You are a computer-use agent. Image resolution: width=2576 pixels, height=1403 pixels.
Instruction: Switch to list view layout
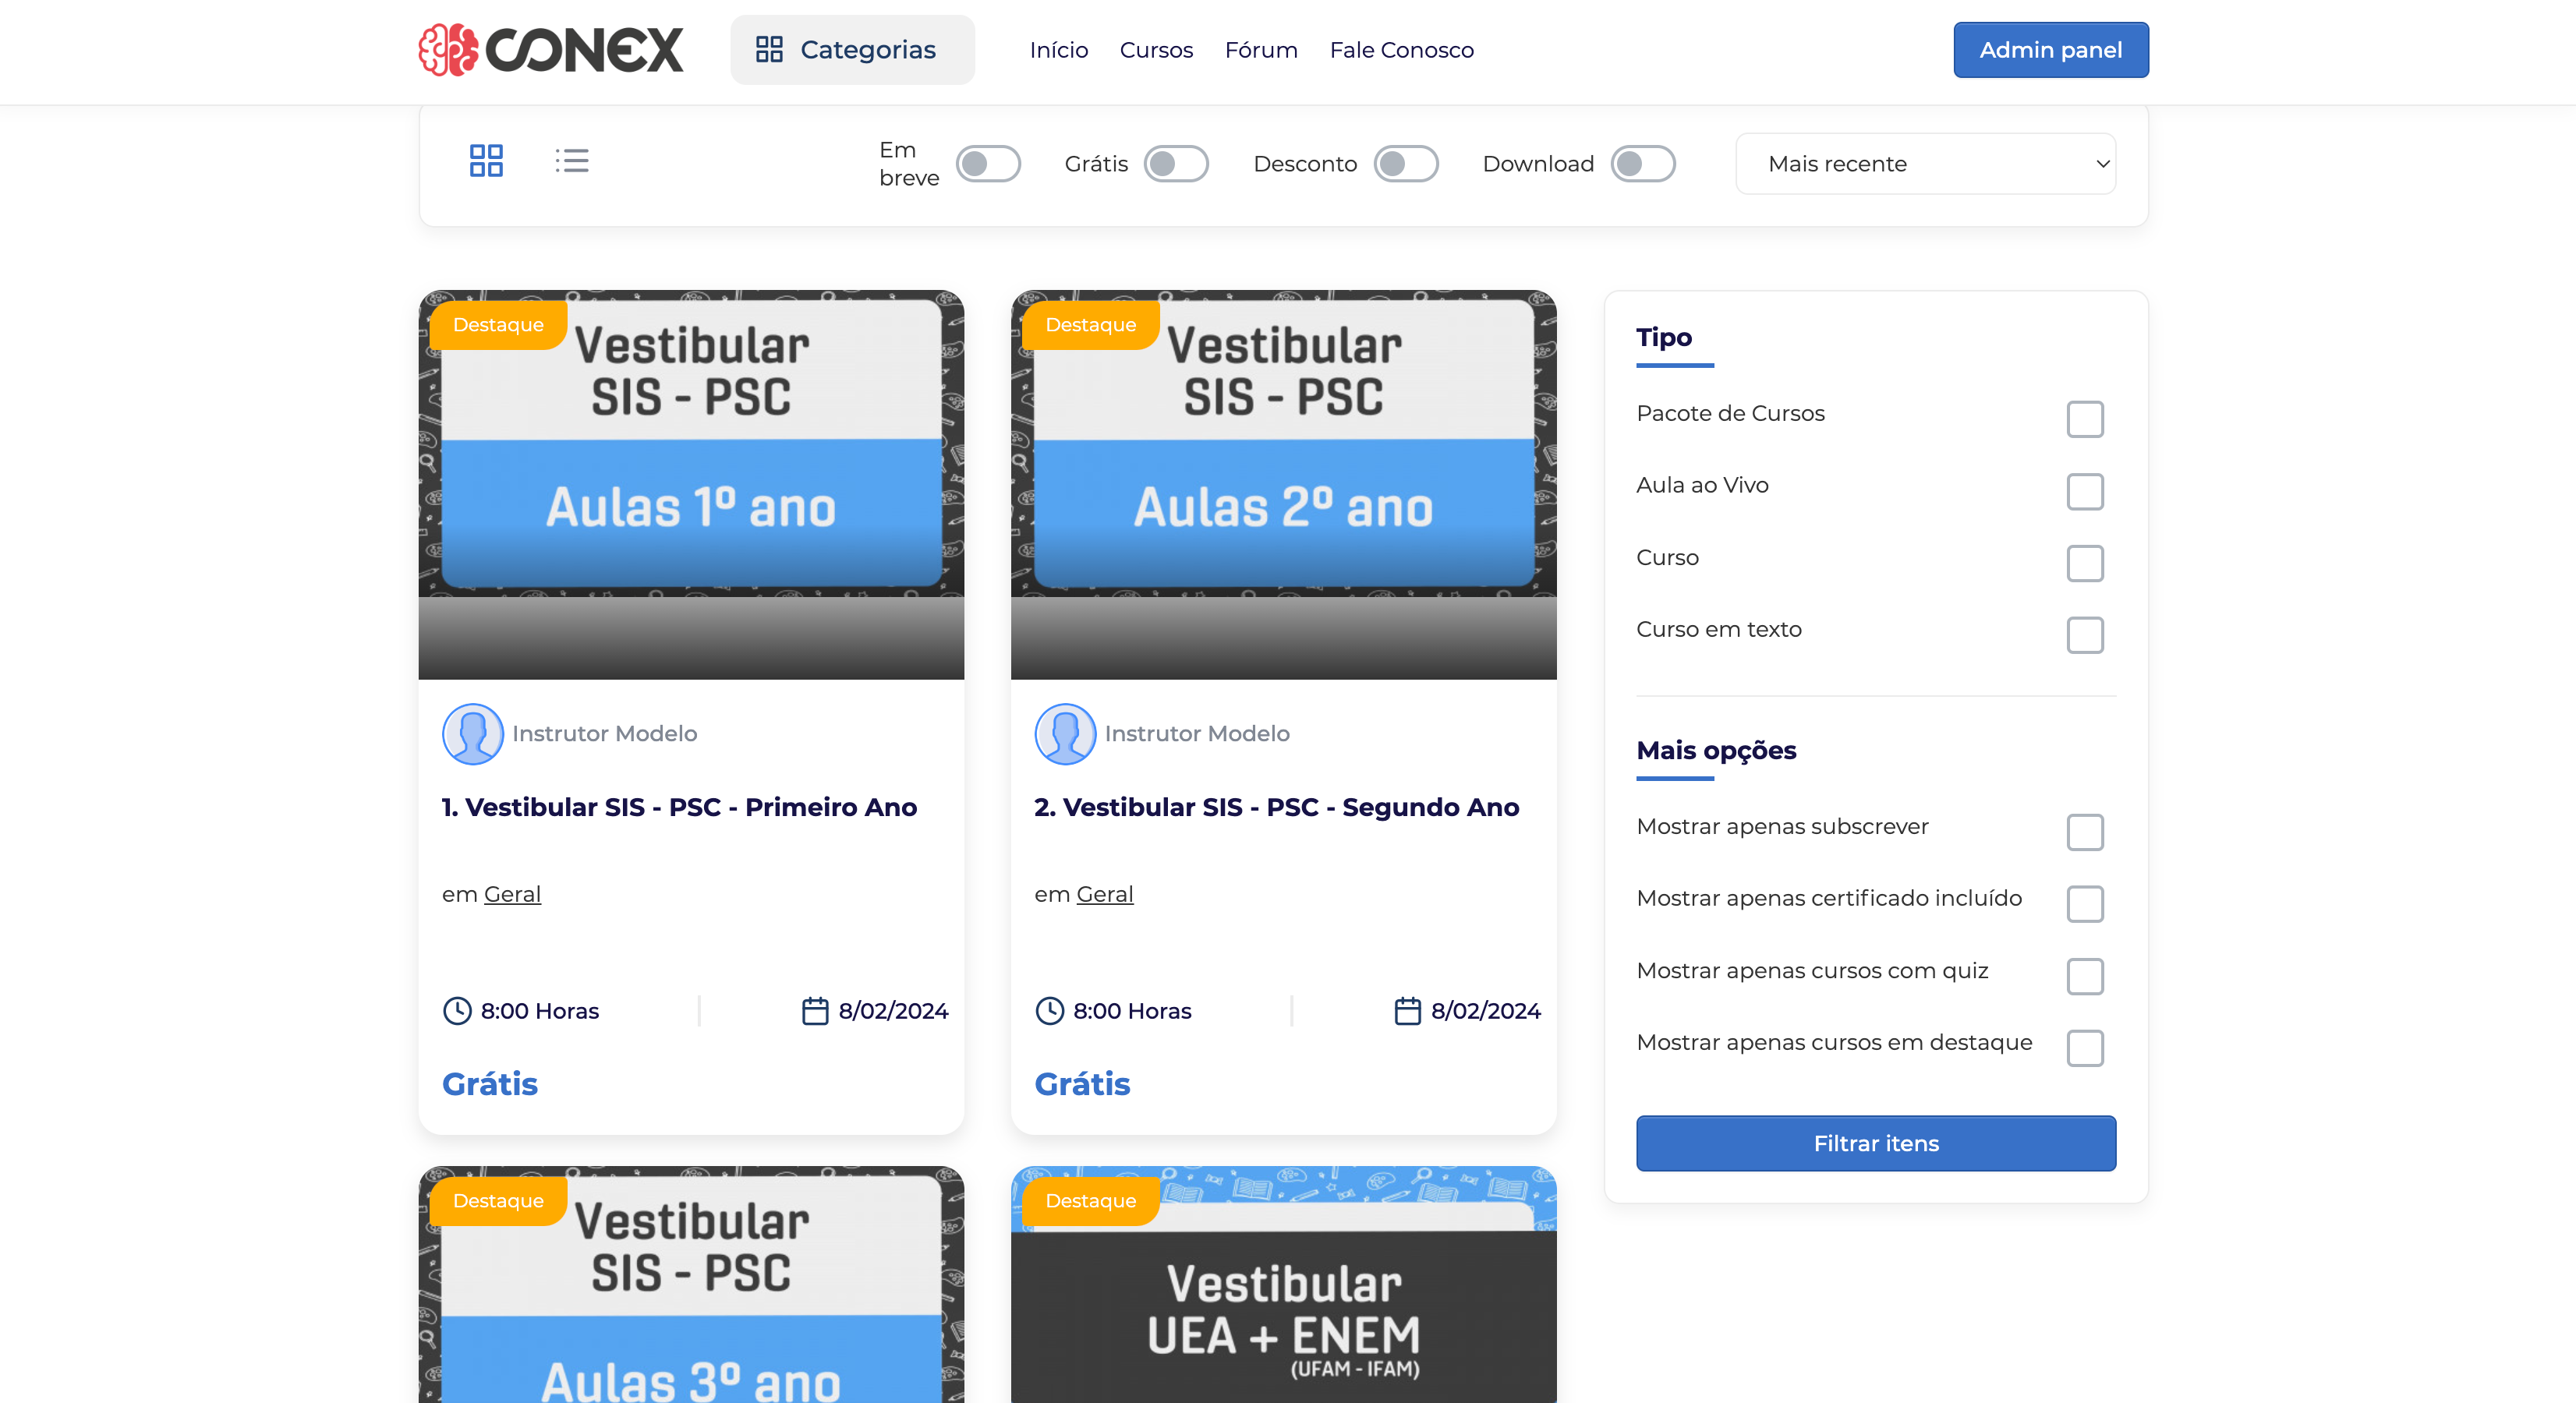pyautogui.click(x=572, y=160)
